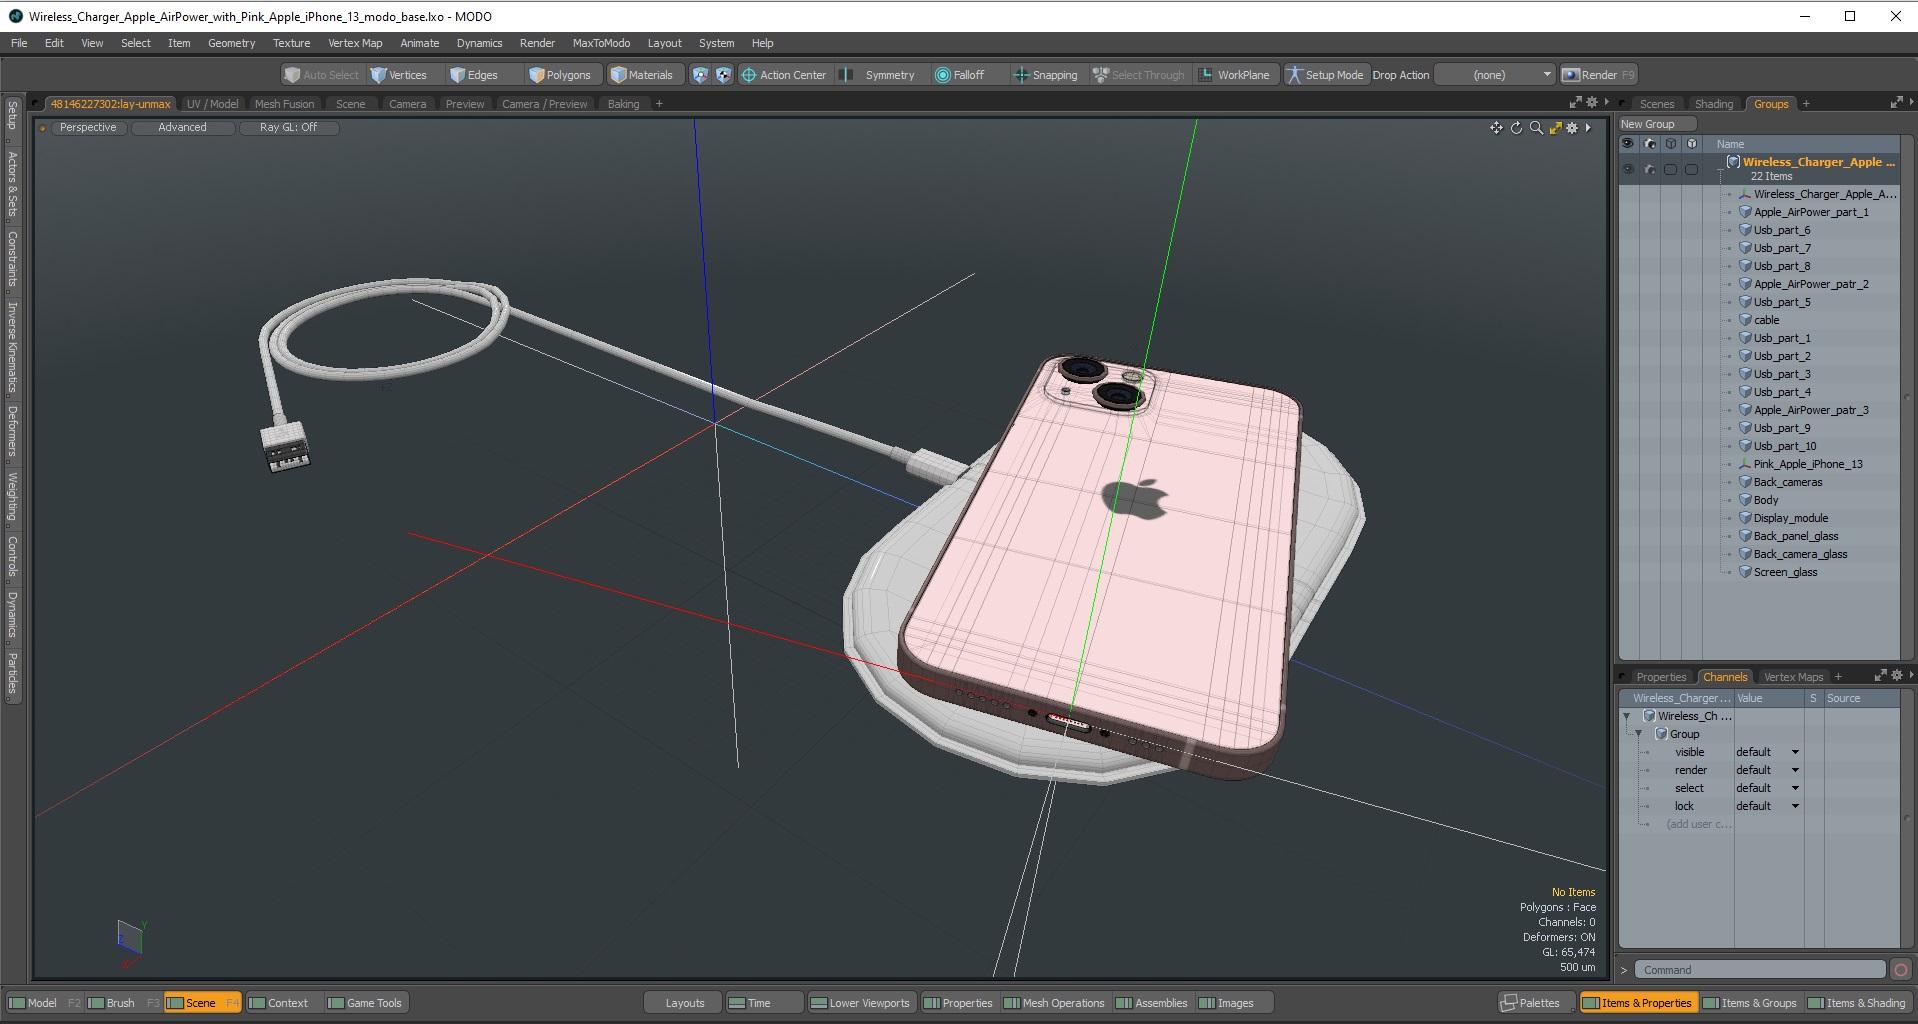Click the orange viewport maximize icon
The width and height of the screenshot is (1918, 1024).
coord(1555,128)
